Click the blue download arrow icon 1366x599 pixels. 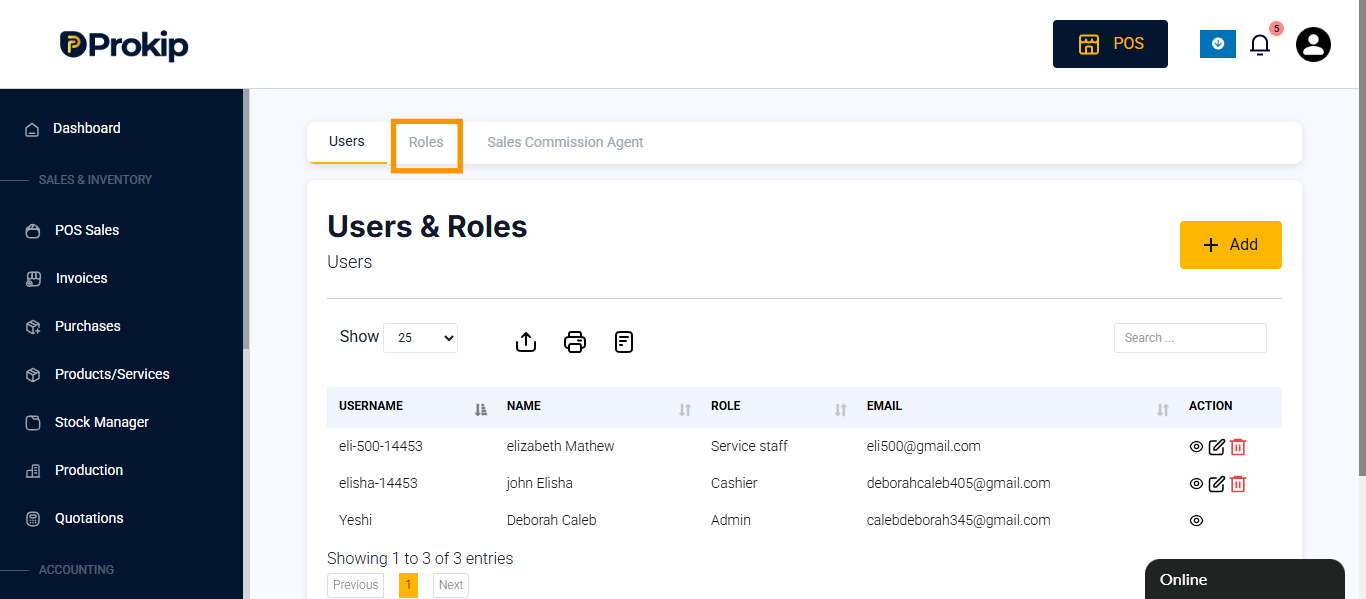1218,44
